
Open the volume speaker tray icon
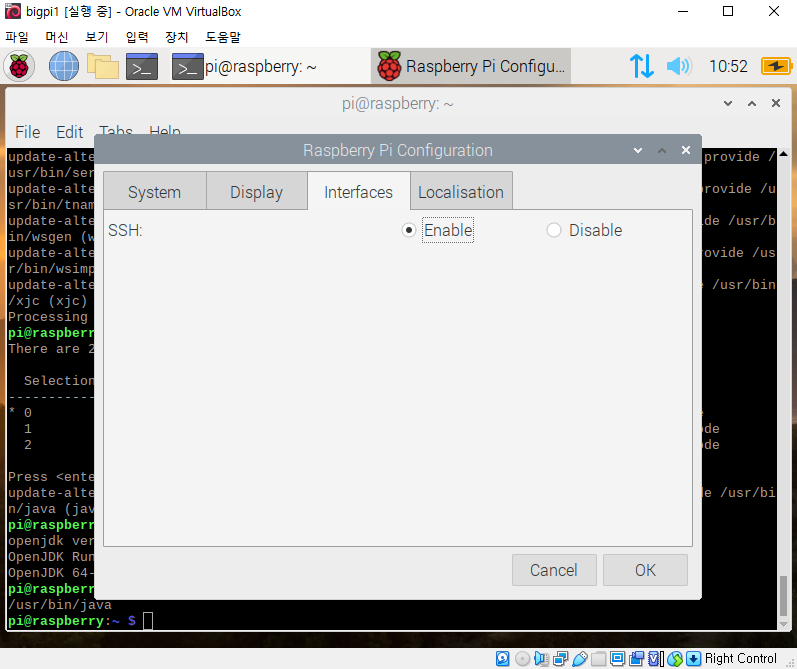679,66
